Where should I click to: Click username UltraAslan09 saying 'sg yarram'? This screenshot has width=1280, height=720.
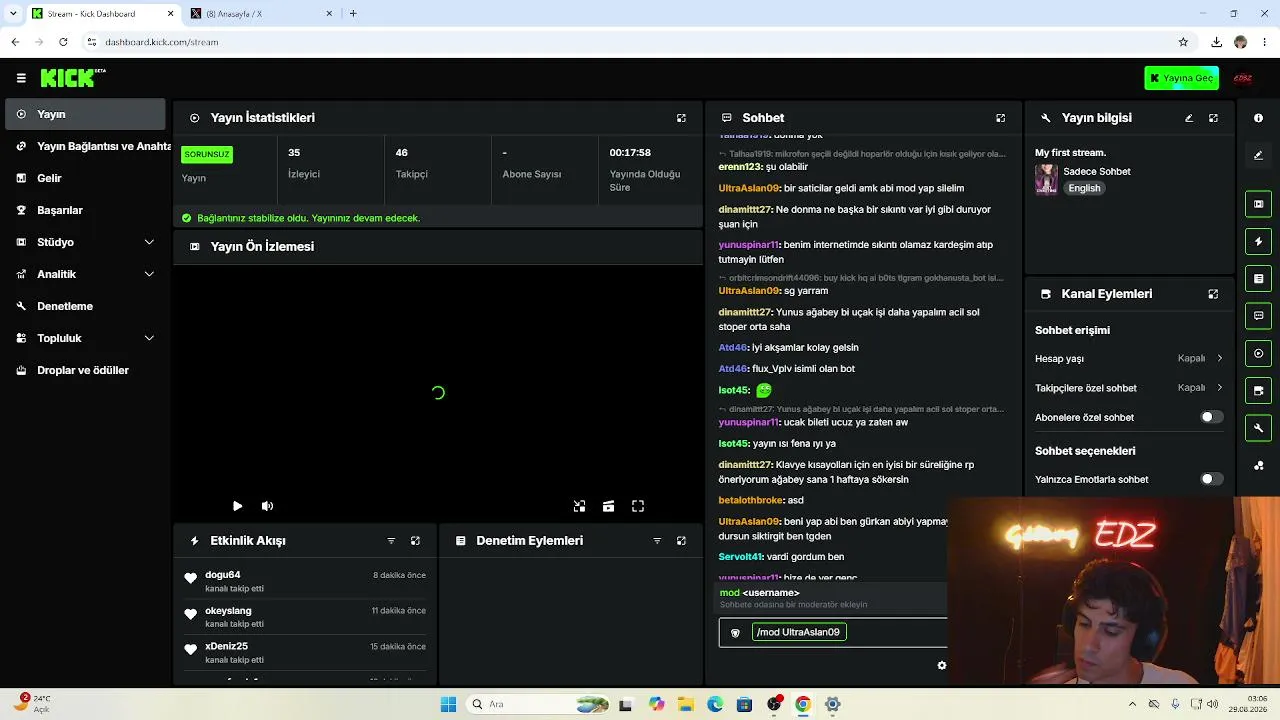click(748, 291)
